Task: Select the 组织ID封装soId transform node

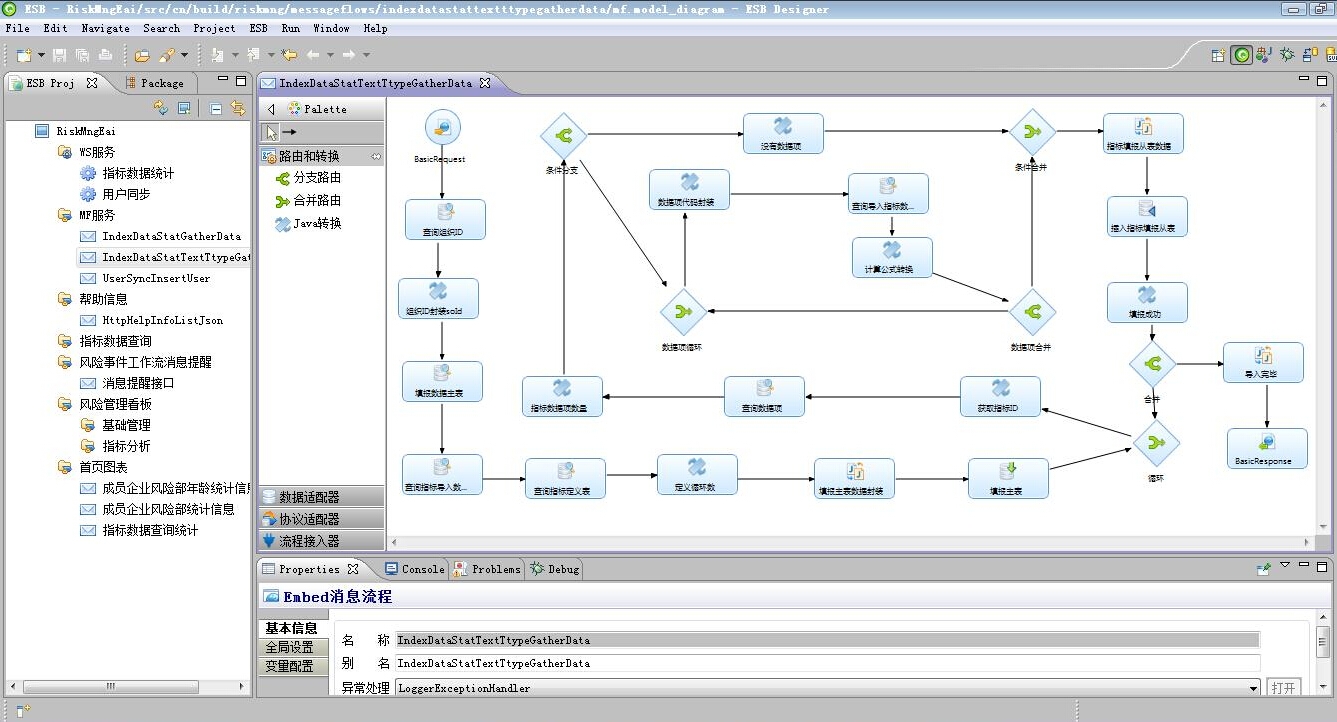Action: (x=438, y=298)
